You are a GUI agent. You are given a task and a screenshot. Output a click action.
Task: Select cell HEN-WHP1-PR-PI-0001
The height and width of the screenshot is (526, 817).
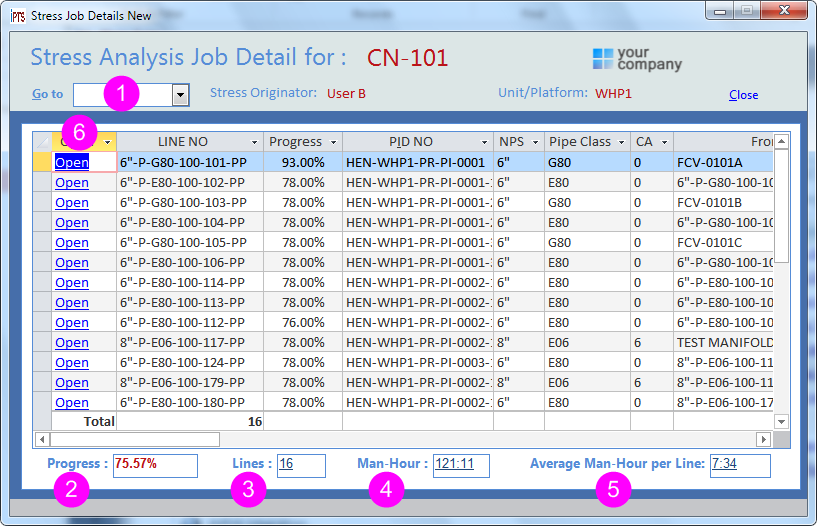tap(418, 162)
